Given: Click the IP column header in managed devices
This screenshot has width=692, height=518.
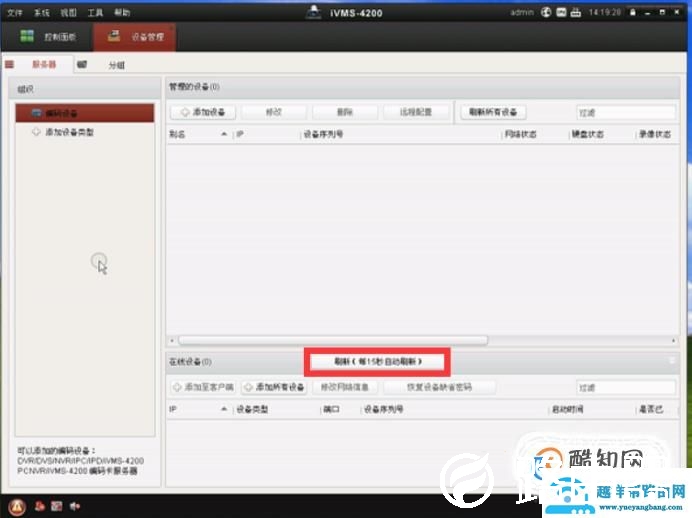Looking at the screenshot, I should (x=240, y=134).
